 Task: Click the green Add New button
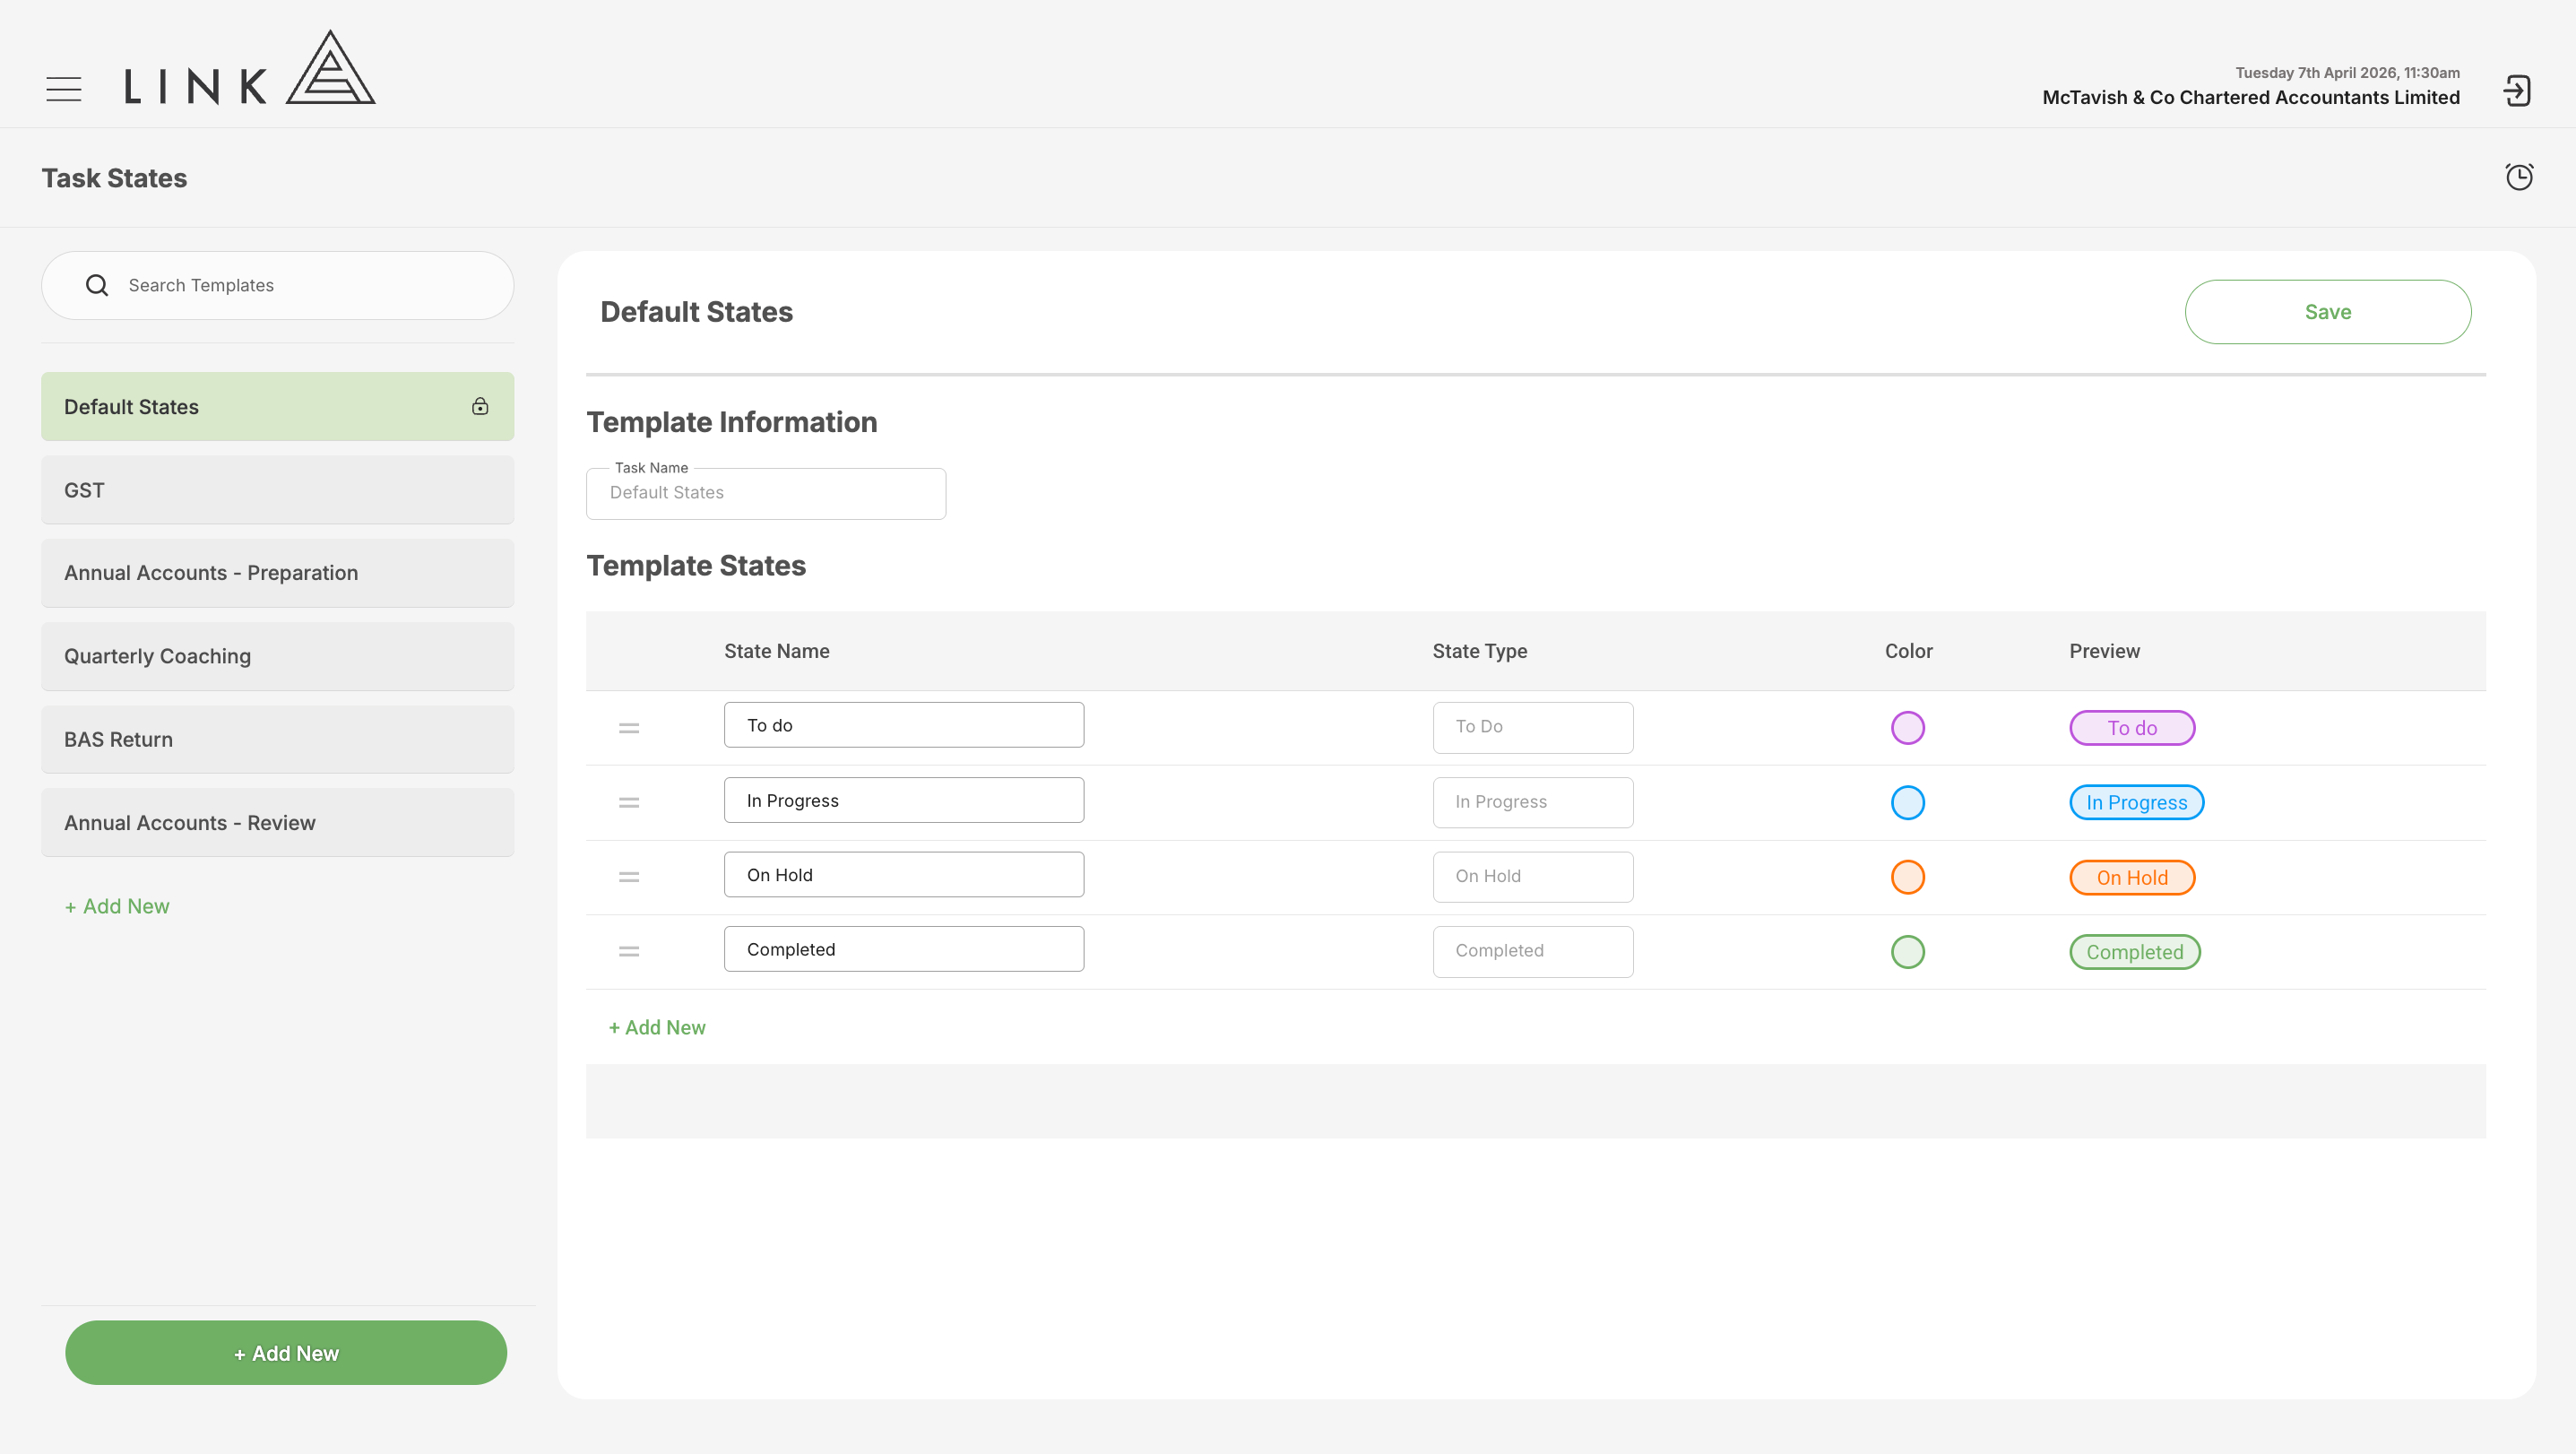point(286,1353)
